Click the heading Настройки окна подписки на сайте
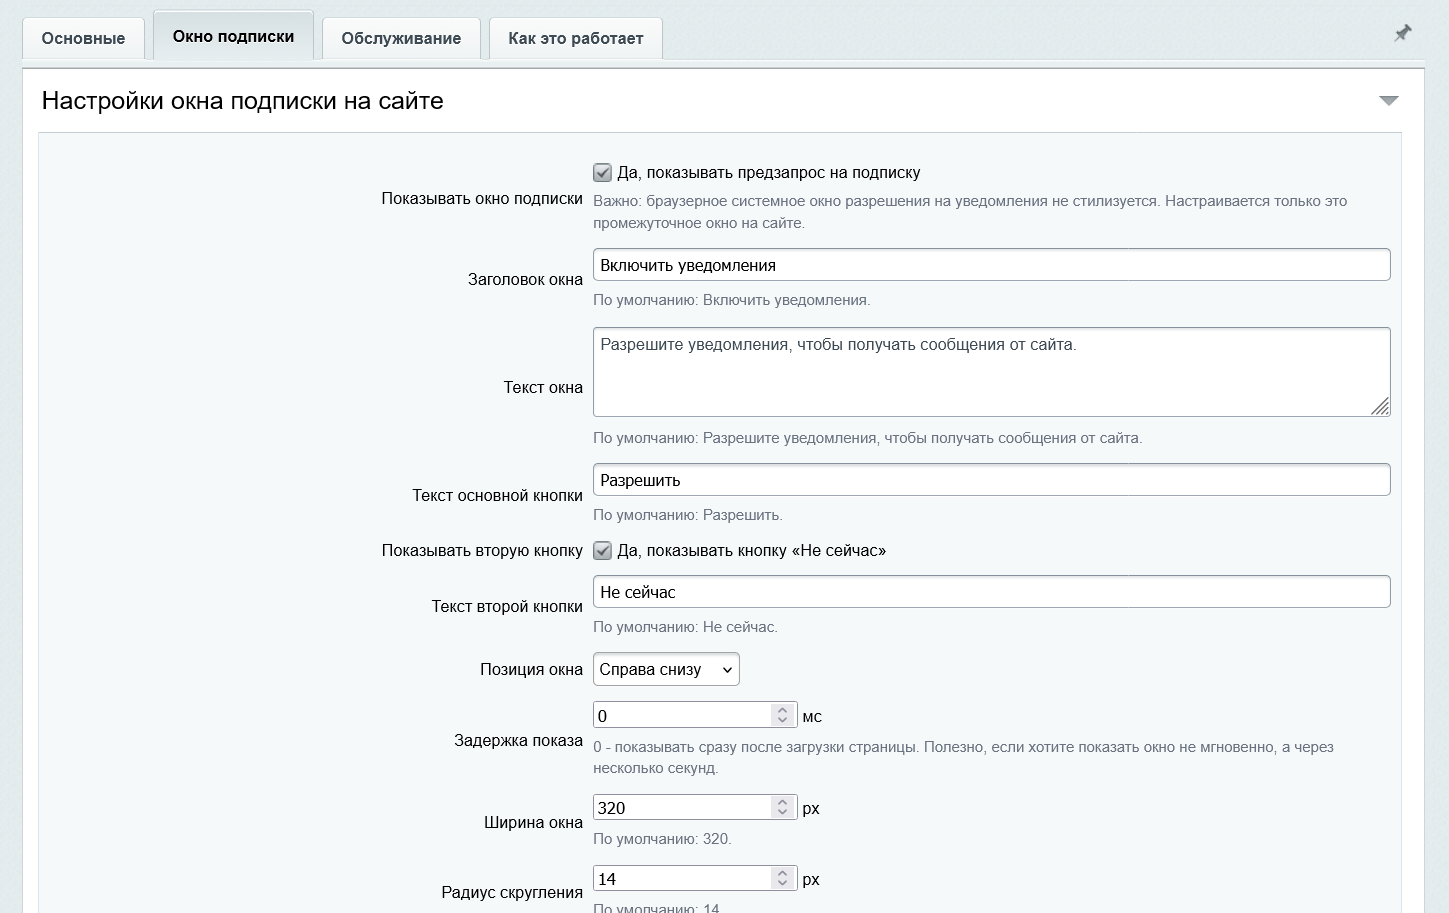The image size is (1449, 913). tap(243, 101)
